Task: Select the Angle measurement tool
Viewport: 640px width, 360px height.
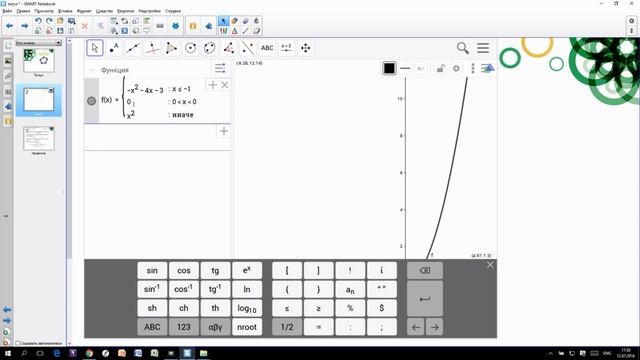Action: tap(229, 48)
